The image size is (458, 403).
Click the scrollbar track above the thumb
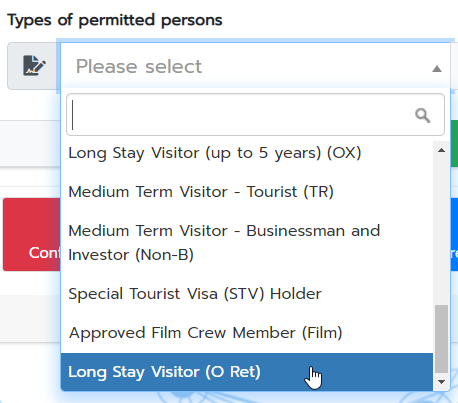tap(441, 230)
